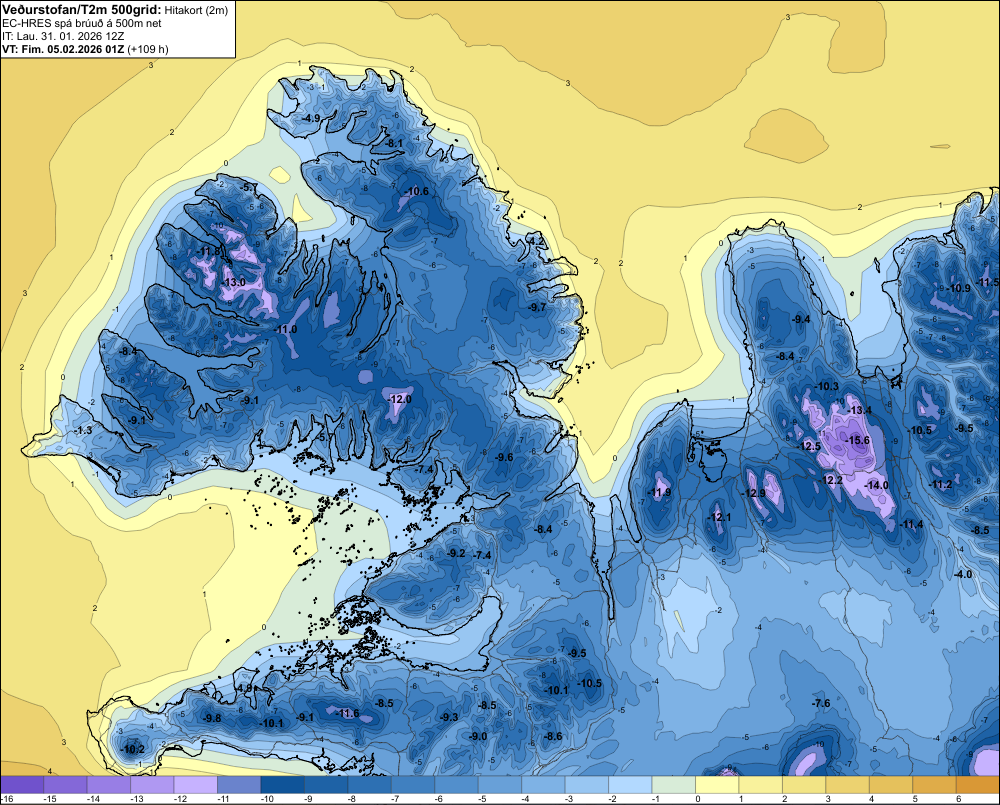1000x805 pixels.
Task: Click the -11.4 temperature value
Action: click(x=911, y=524)
